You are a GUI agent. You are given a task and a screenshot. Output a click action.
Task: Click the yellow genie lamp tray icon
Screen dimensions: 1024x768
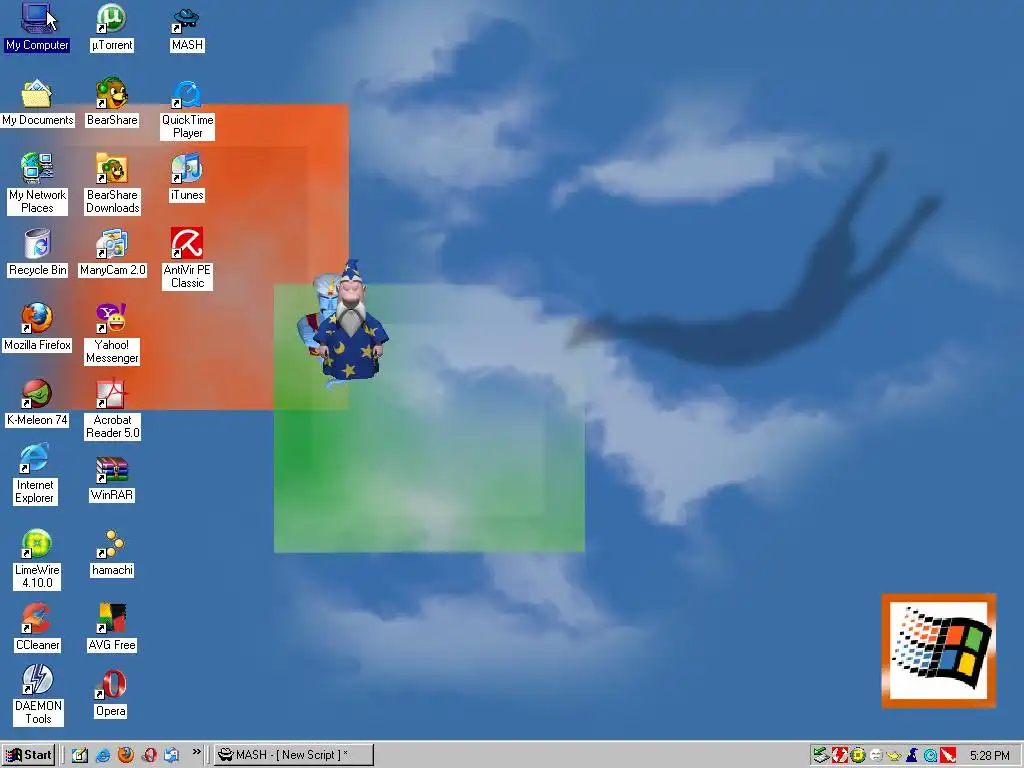[x=893, y=756]
